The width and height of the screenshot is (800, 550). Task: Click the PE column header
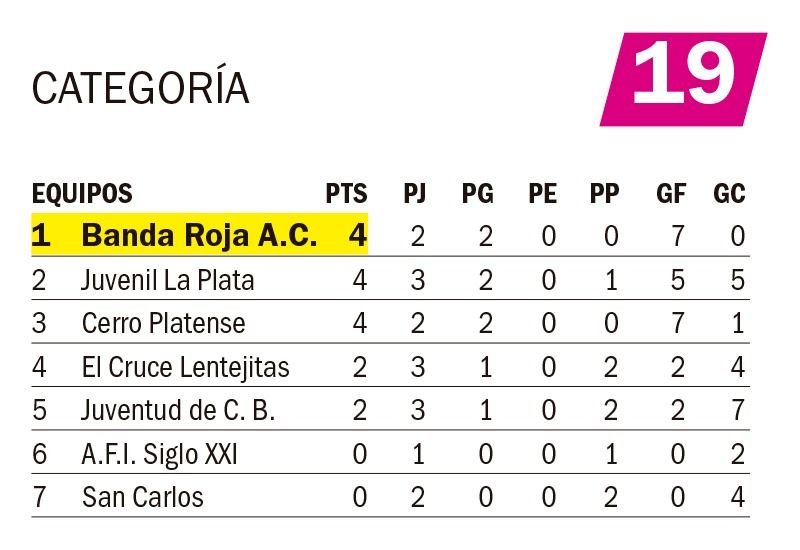(x=542, y=193)
